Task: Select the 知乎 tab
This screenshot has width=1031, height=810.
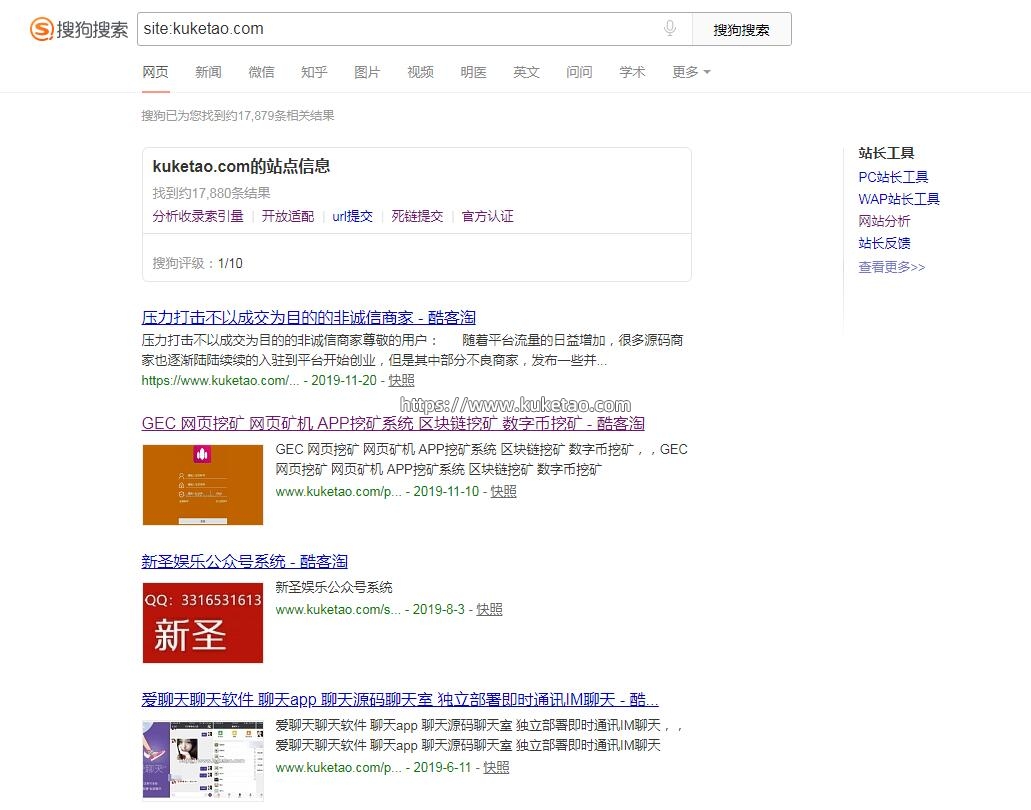Action: point(314,72)
